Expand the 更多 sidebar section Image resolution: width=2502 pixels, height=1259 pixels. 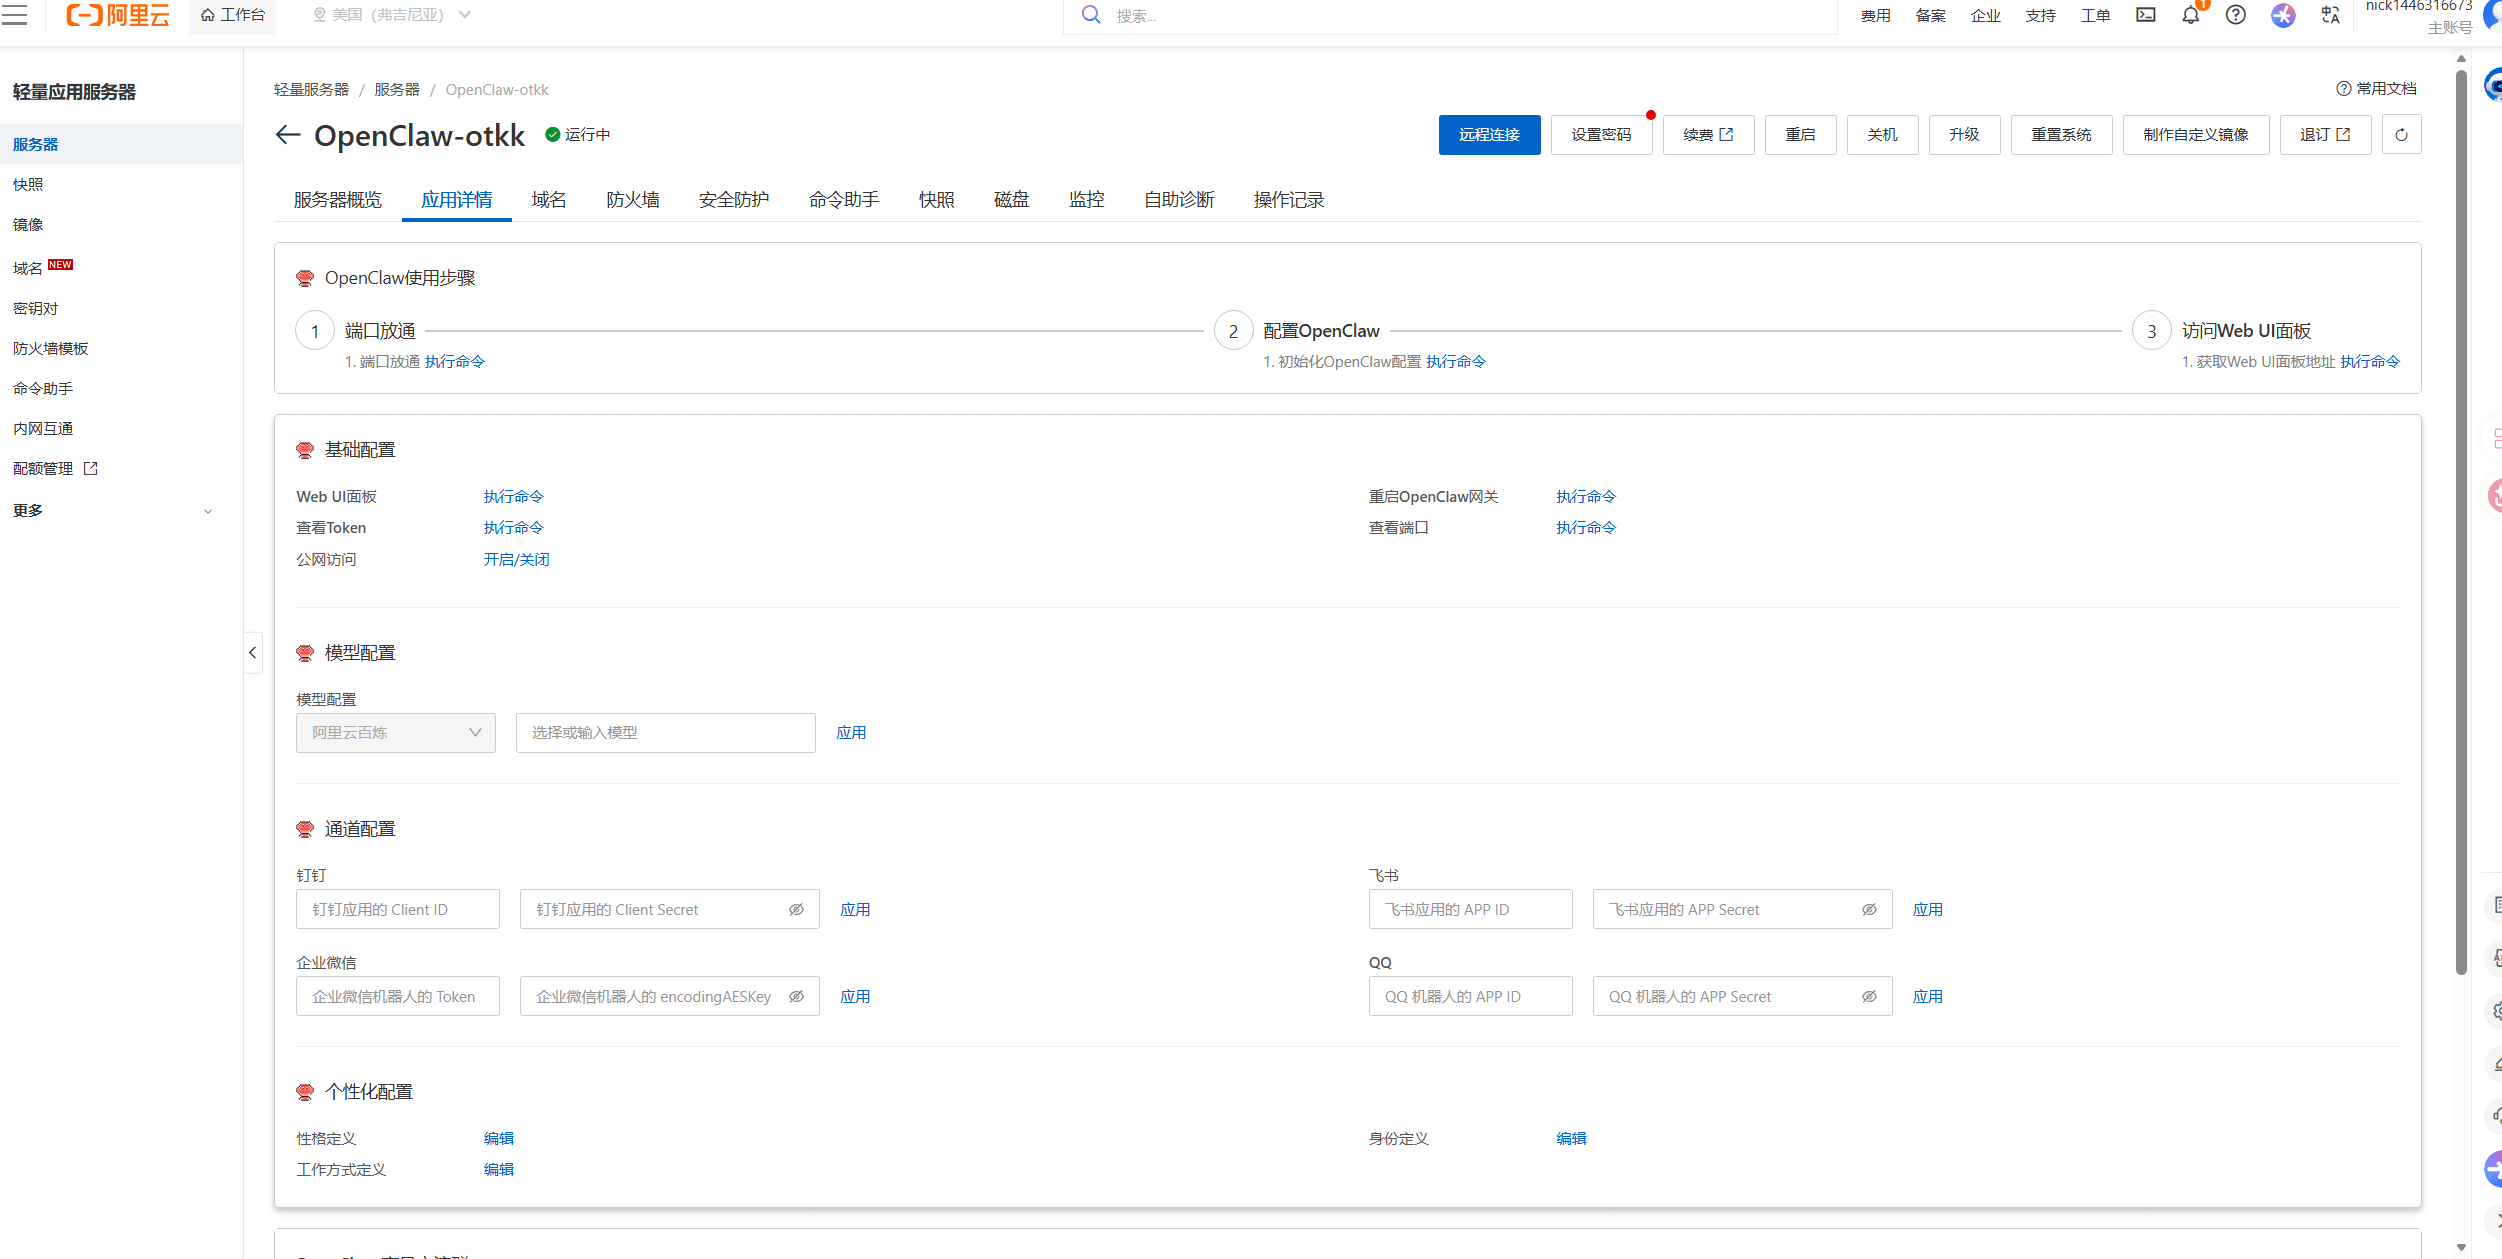point(112,511)
